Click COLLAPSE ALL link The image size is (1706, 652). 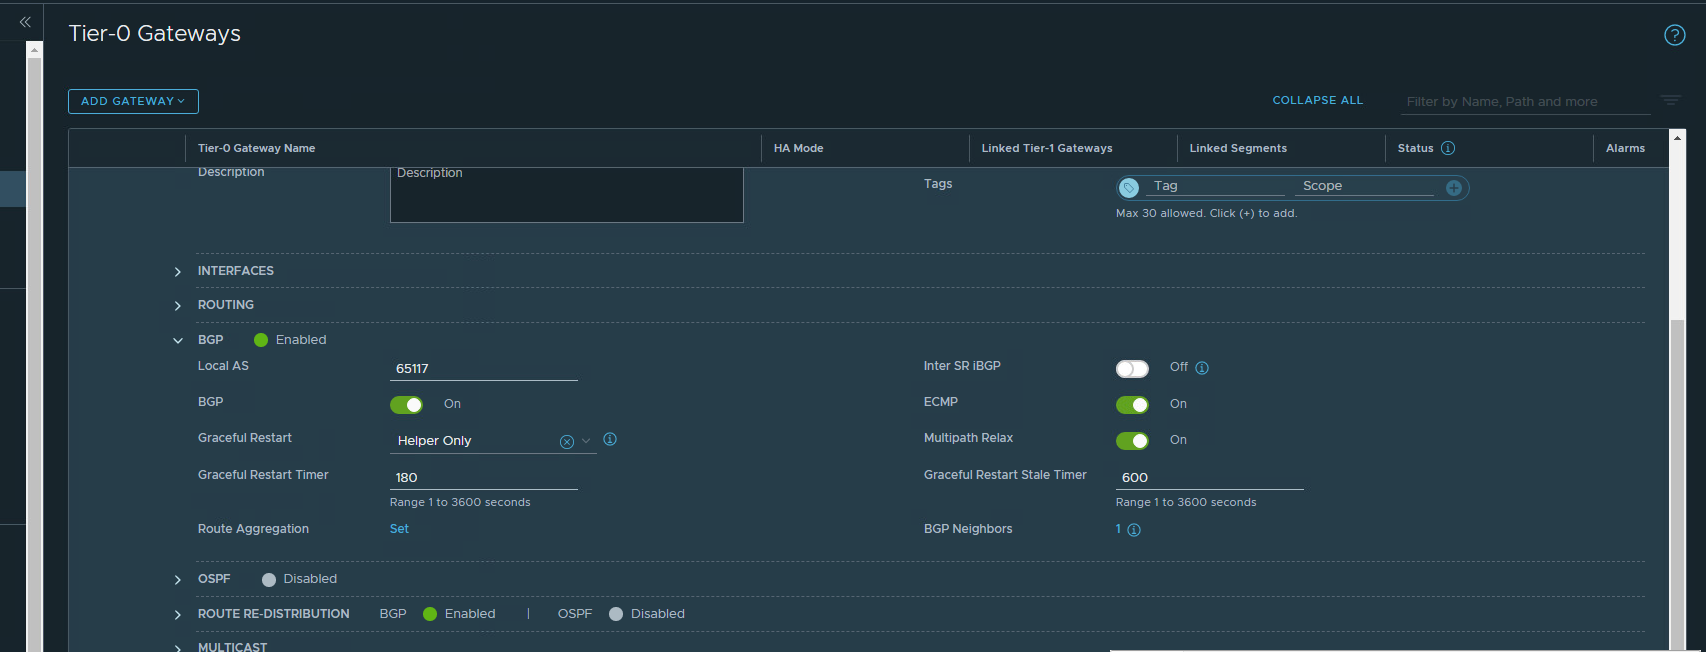click(x=1317, y=100)
